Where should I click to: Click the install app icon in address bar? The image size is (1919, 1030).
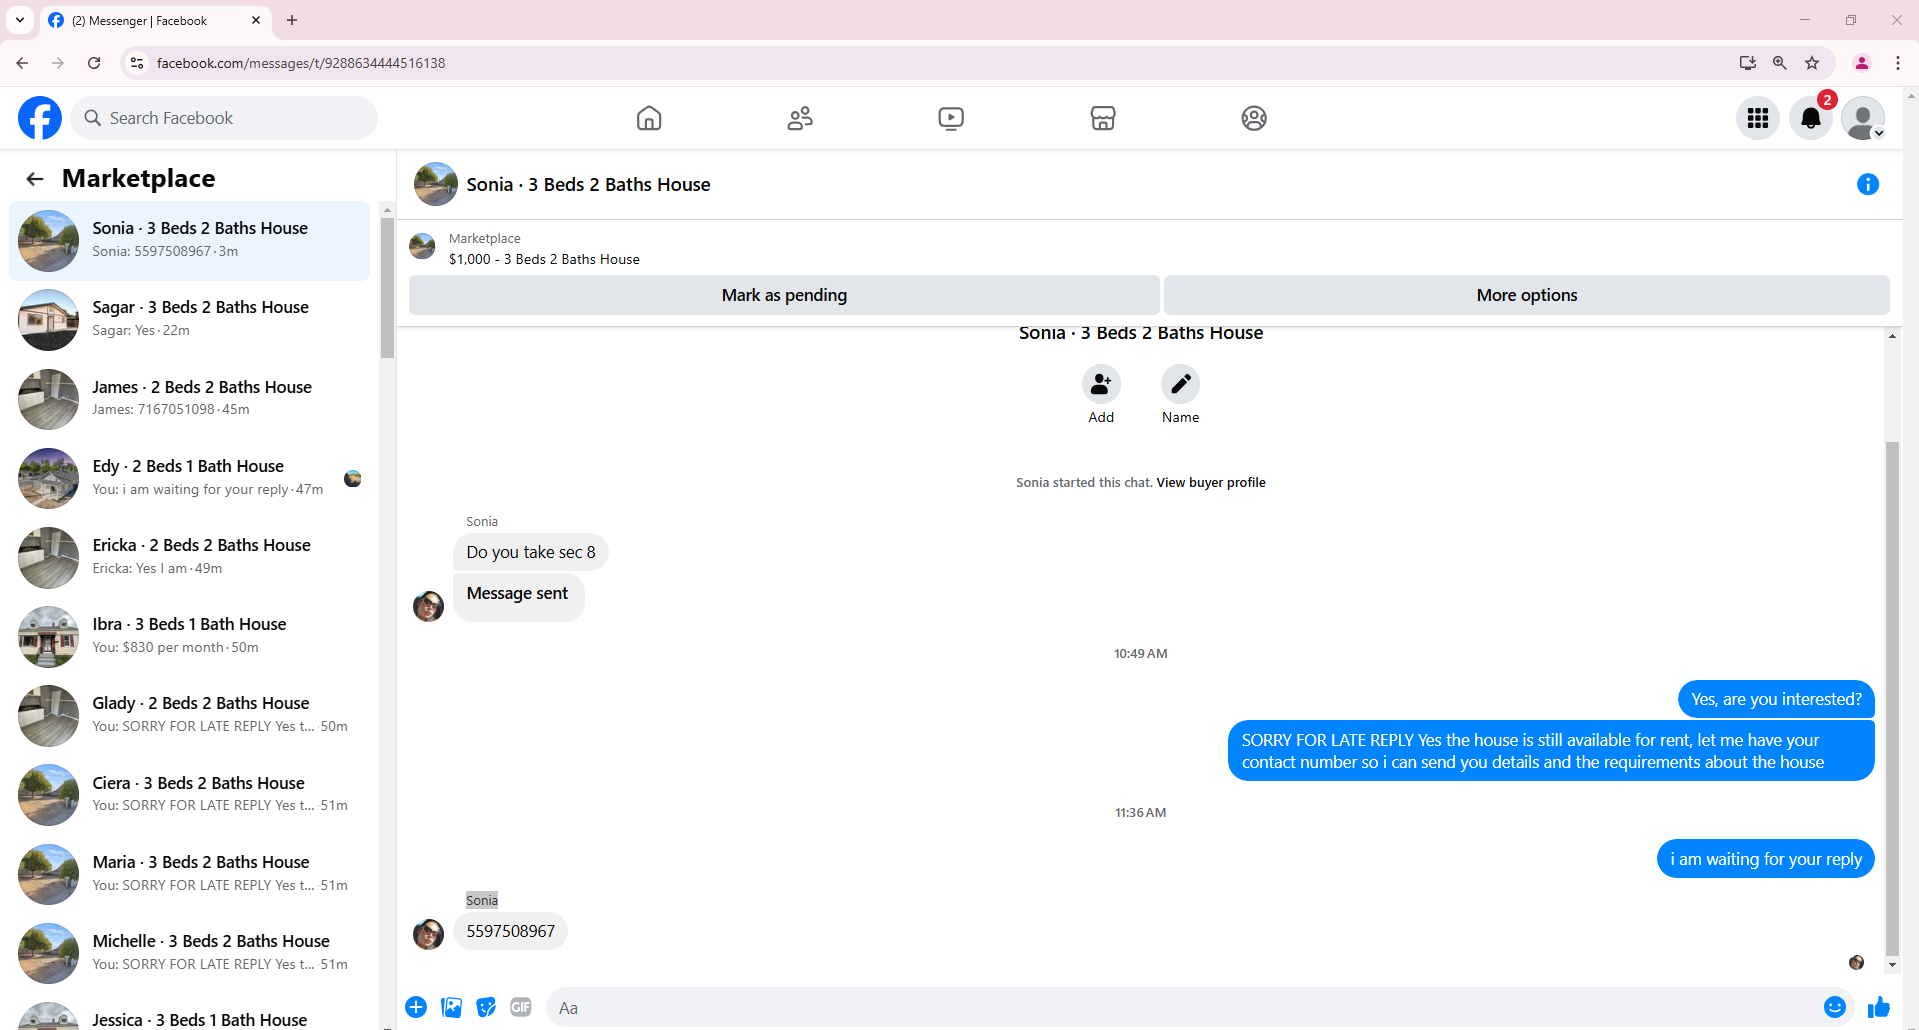[1748, 63]
